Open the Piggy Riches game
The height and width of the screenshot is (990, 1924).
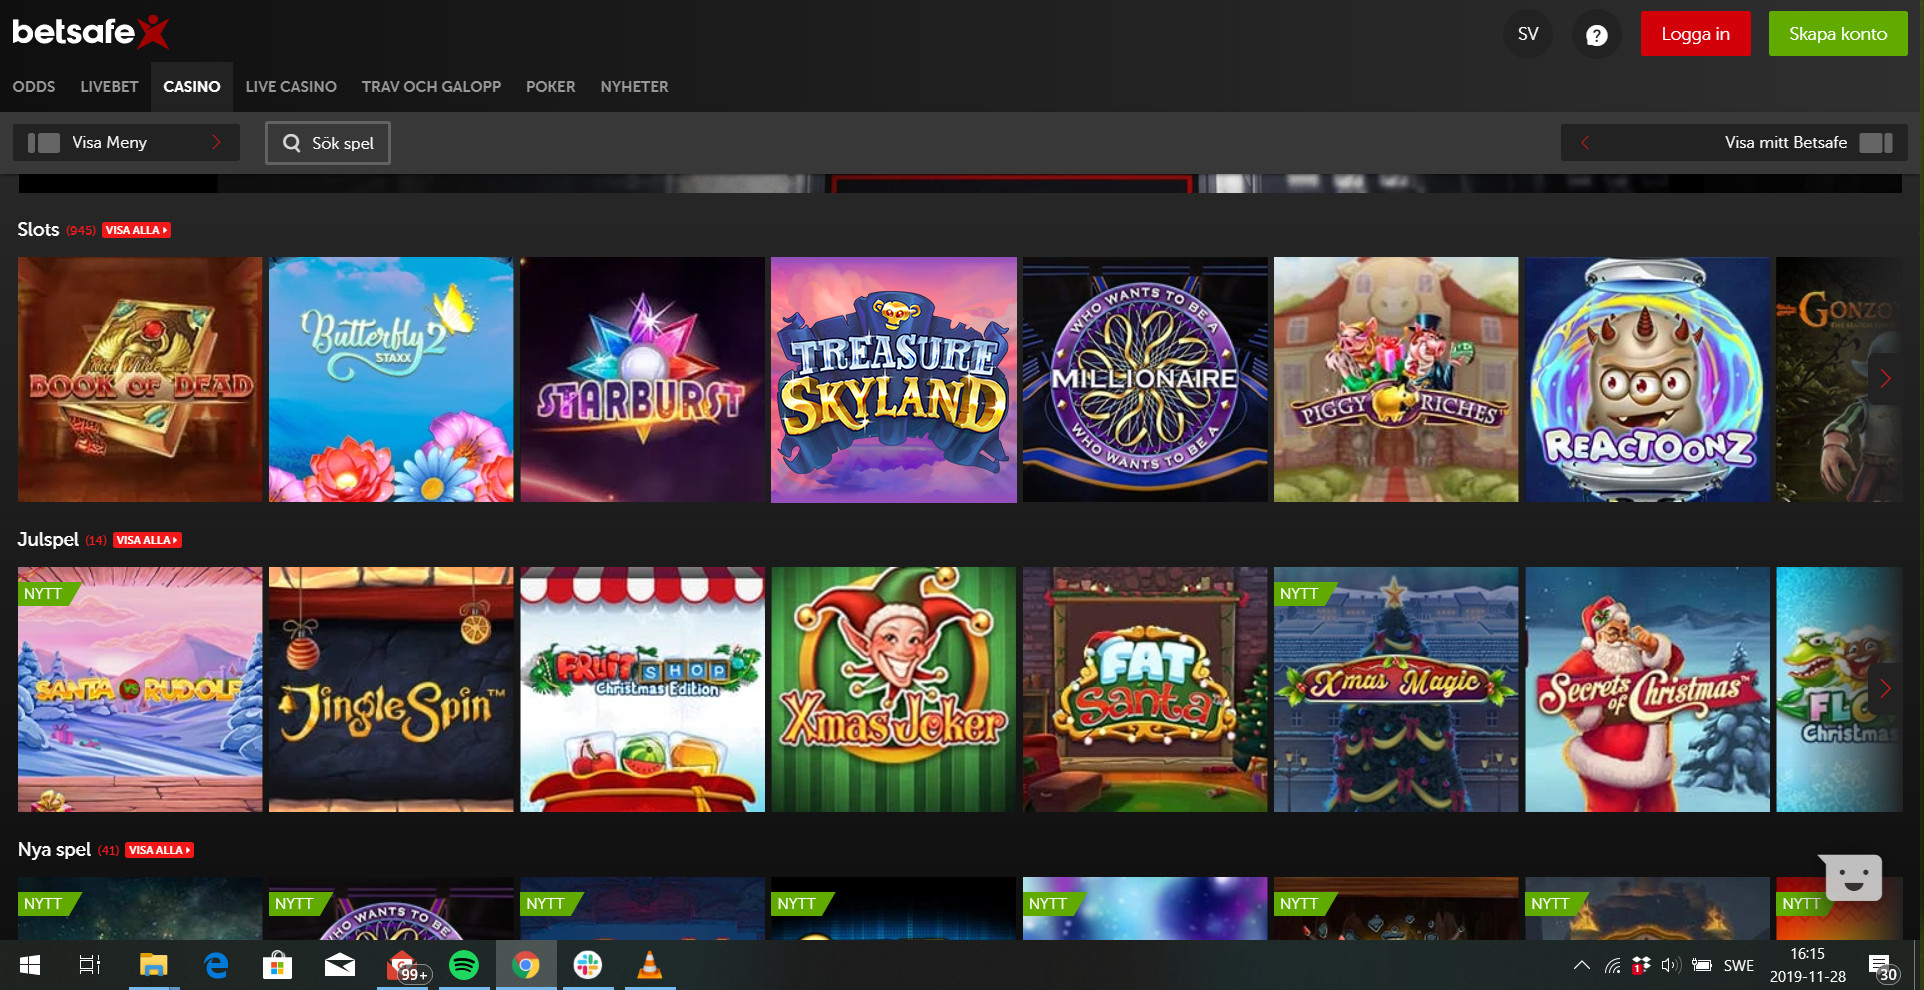(1396, 380)
